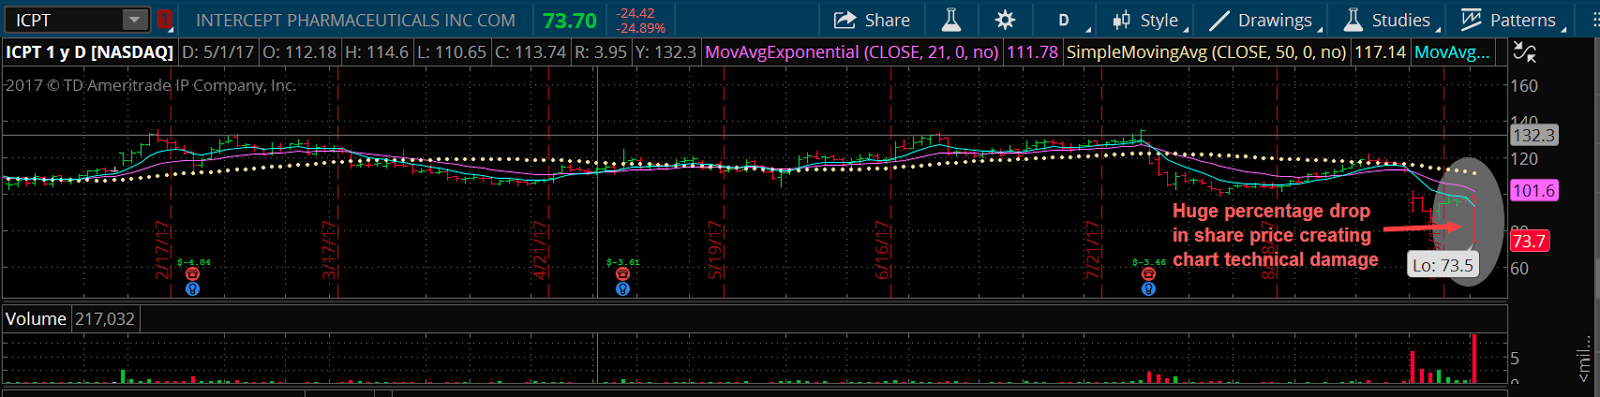Click the red earnings phone icon near 2/17/17
Viewport: 1600px width, 397px height.
click(x=193, y=274)
